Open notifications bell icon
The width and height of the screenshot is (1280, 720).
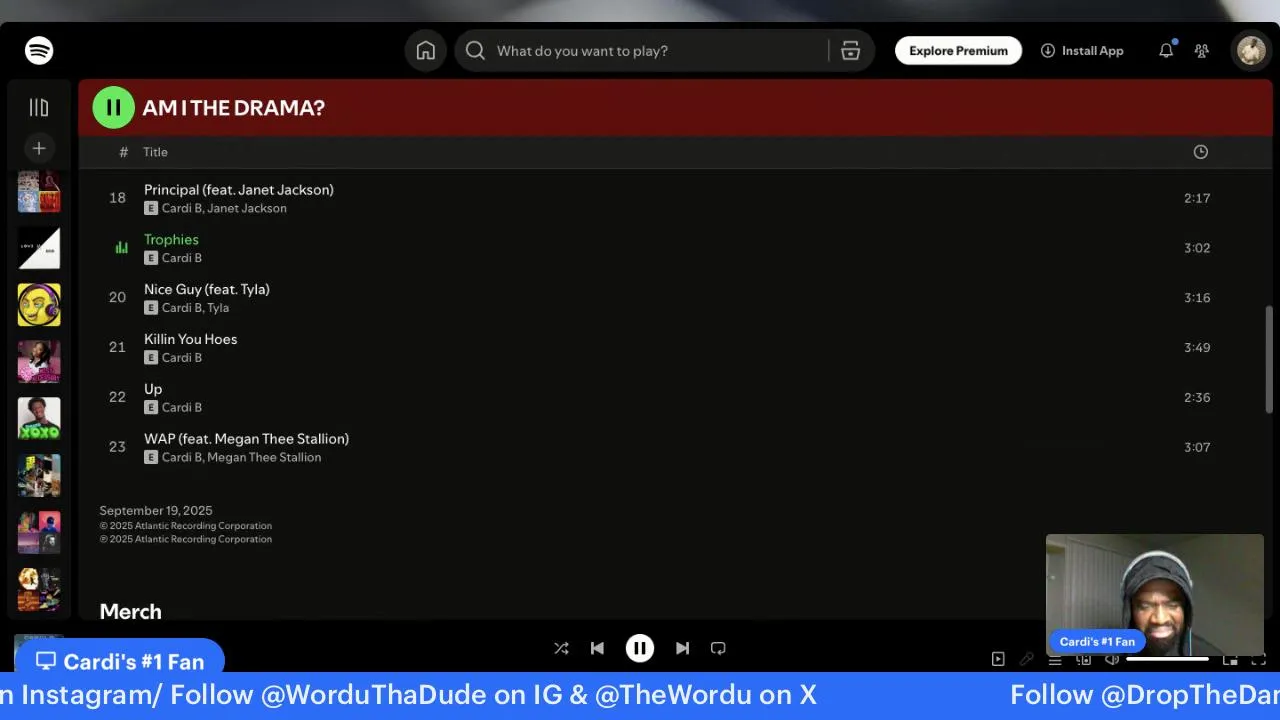1166,51
